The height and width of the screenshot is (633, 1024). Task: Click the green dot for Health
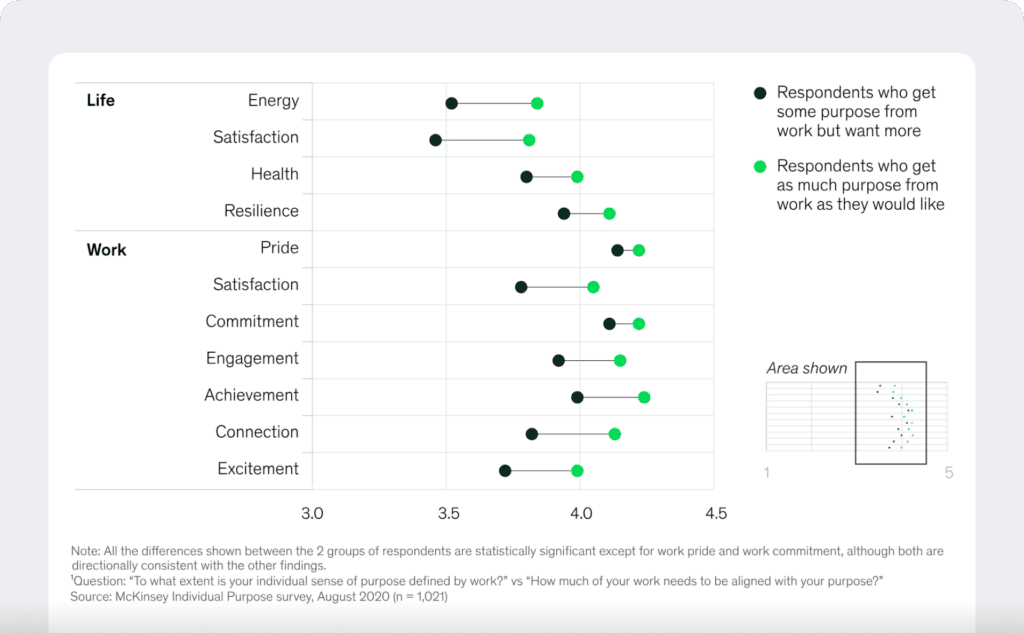(577, 177)
